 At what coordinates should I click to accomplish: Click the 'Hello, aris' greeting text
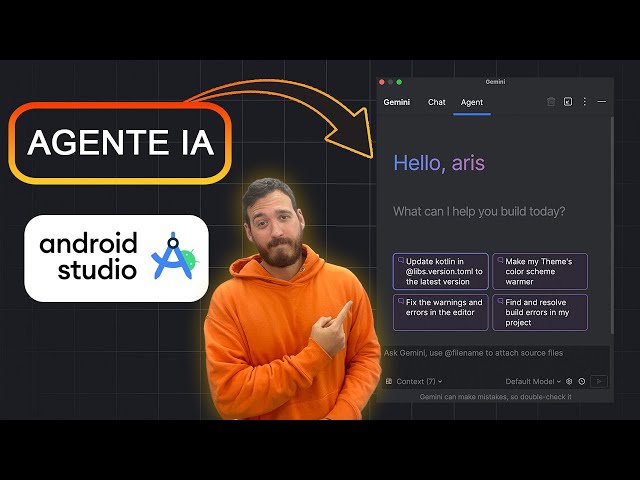(439, 163)
